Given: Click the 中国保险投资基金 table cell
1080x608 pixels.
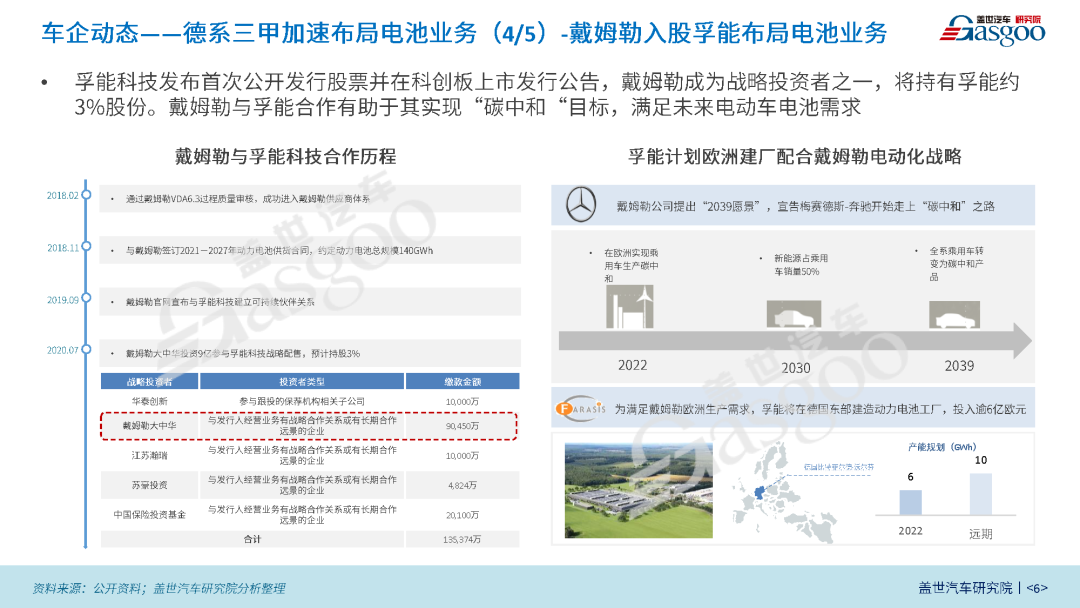Looking at the screenshot, I should tap(149, 514).
